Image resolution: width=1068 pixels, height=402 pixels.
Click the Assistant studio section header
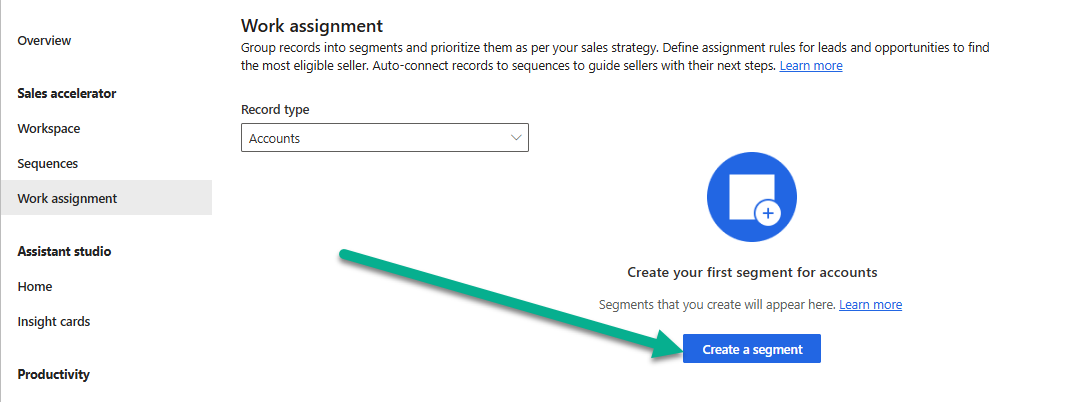(x=64, y=251)
